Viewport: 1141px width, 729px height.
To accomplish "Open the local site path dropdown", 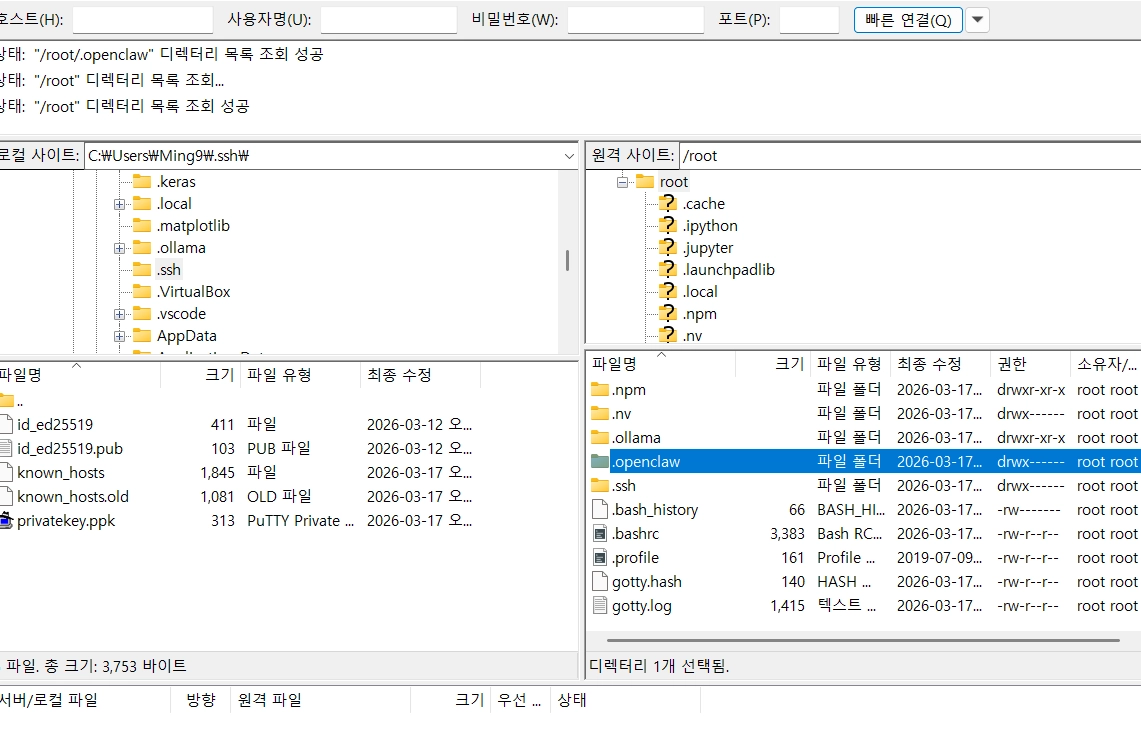I will click(x=568, y=156).
